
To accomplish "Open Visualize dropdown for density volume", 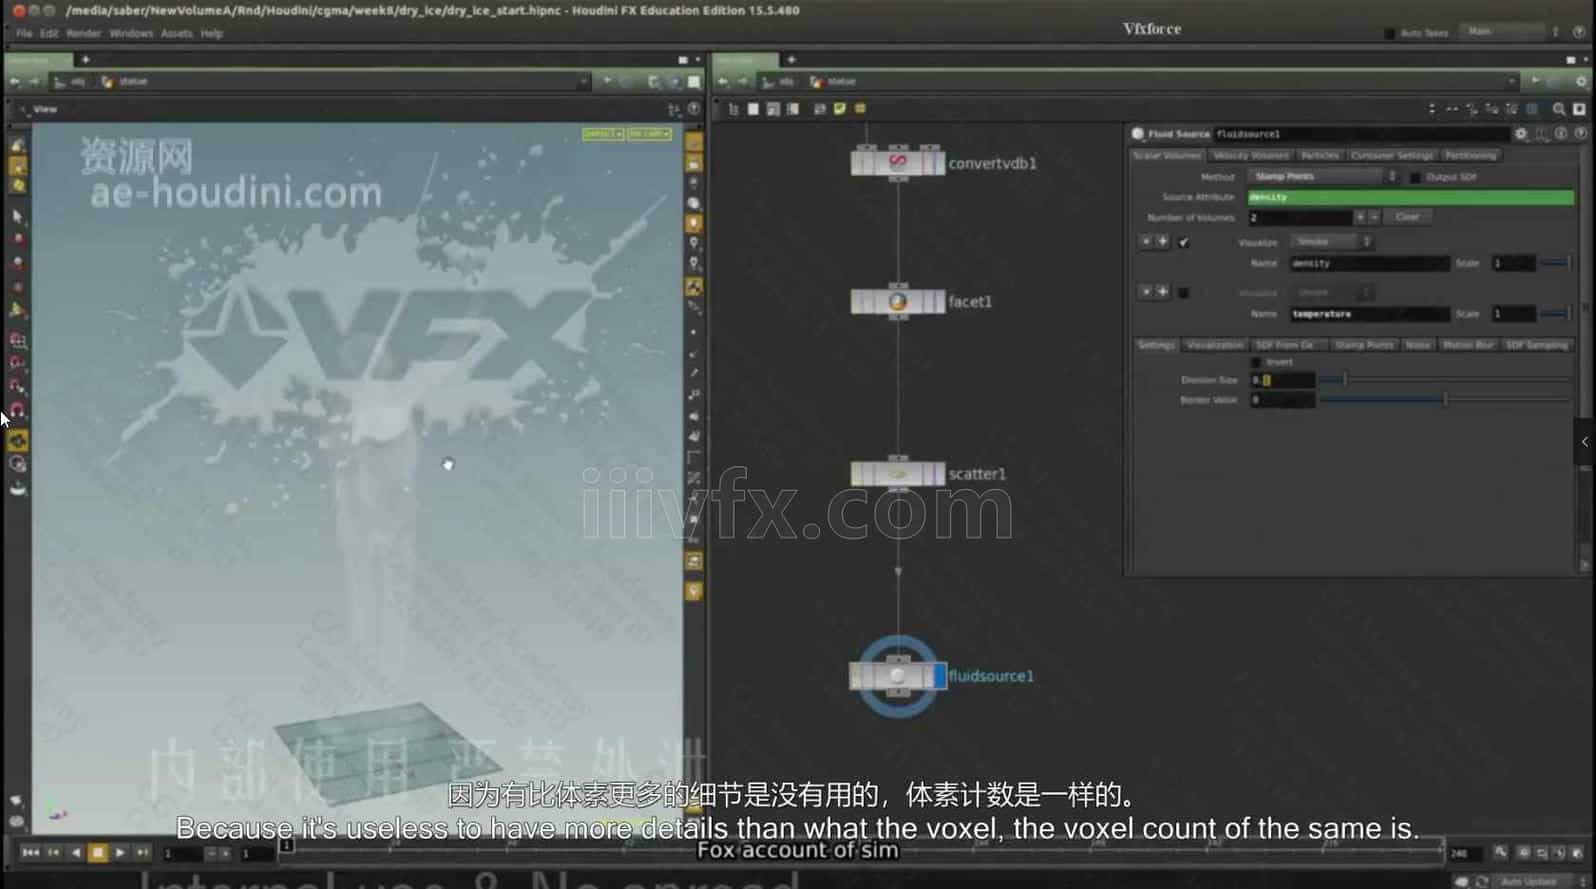I will coord(1331,242).
